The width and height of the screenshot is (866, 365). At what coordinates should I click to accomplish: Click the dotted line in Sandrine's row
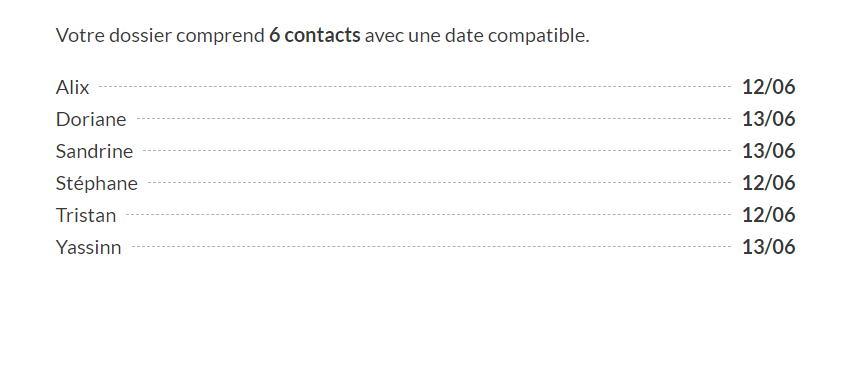[437, 151]
